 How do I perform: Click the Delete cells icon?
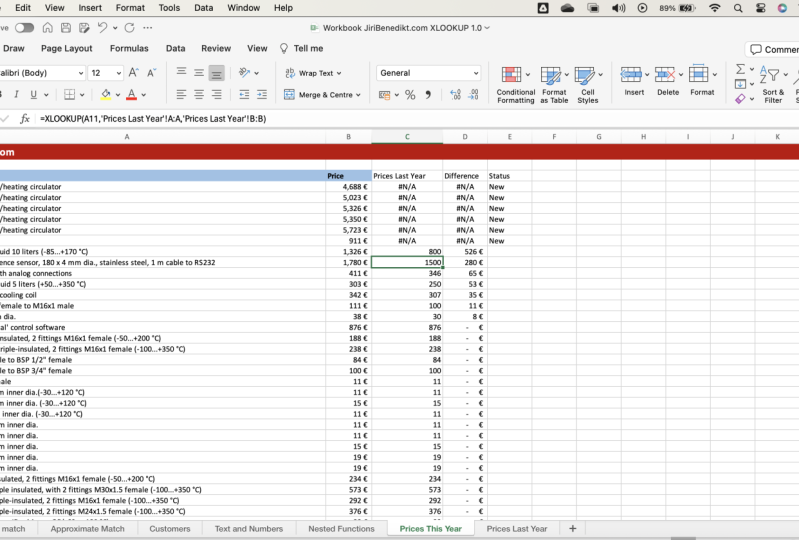(x=665, y=74)
